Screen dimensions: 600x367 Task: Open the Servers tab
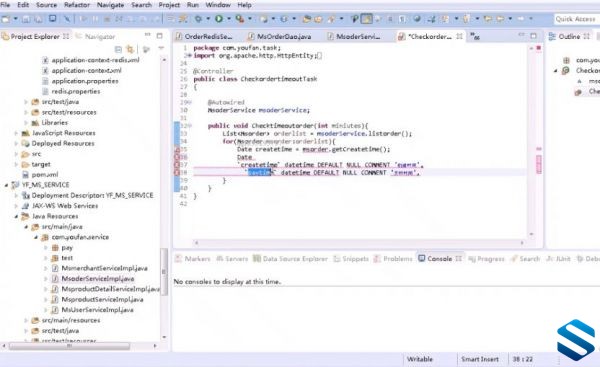(x=232, y=259)
